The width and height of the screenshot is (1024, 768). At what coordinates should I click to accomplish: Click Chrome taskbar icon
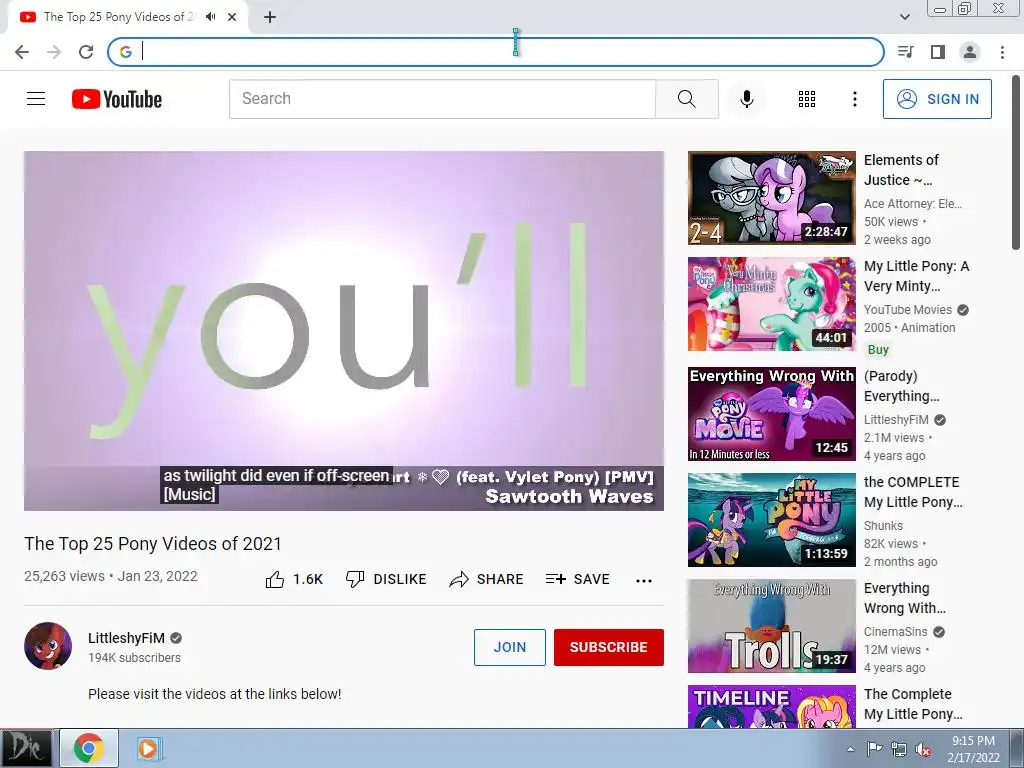89,748
